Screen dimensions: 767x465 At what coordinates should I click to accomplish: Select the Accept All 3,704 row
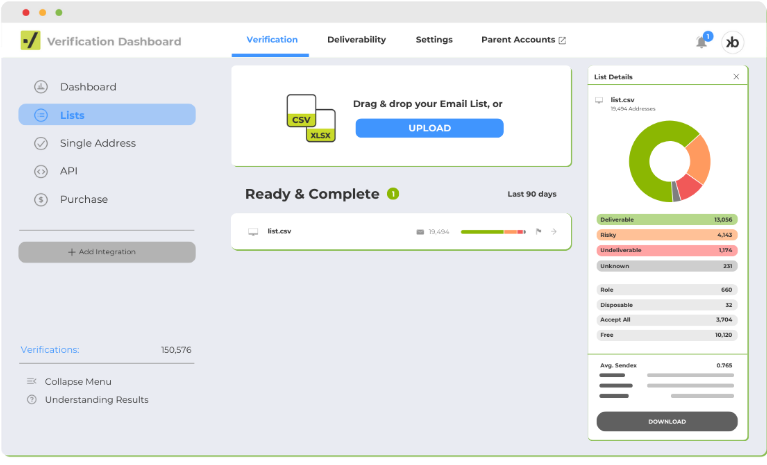click(x=667, y=320)
